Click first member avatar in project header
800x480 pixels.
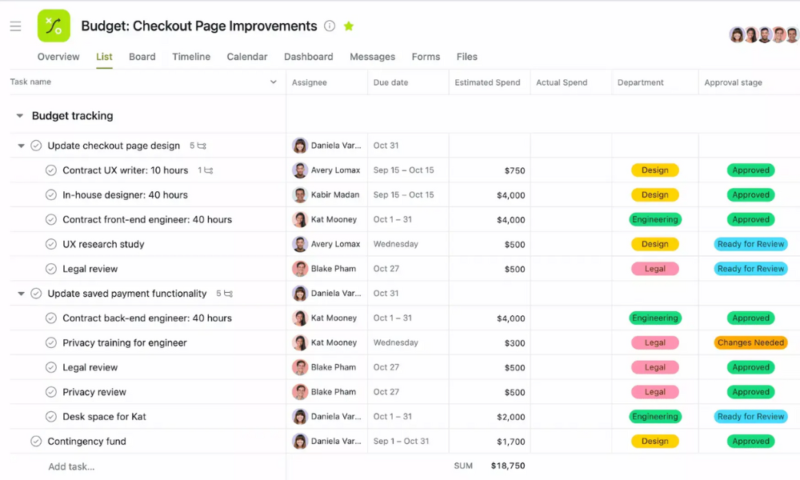coord(736,35)
